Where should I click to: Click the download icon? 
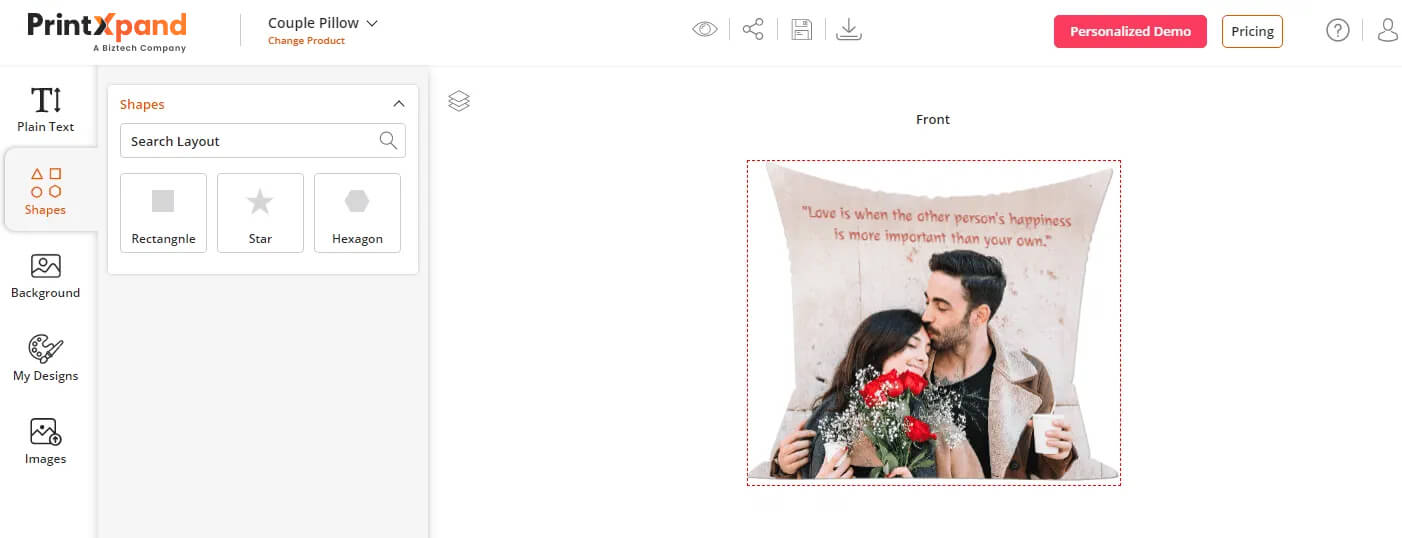pos(849,30)
